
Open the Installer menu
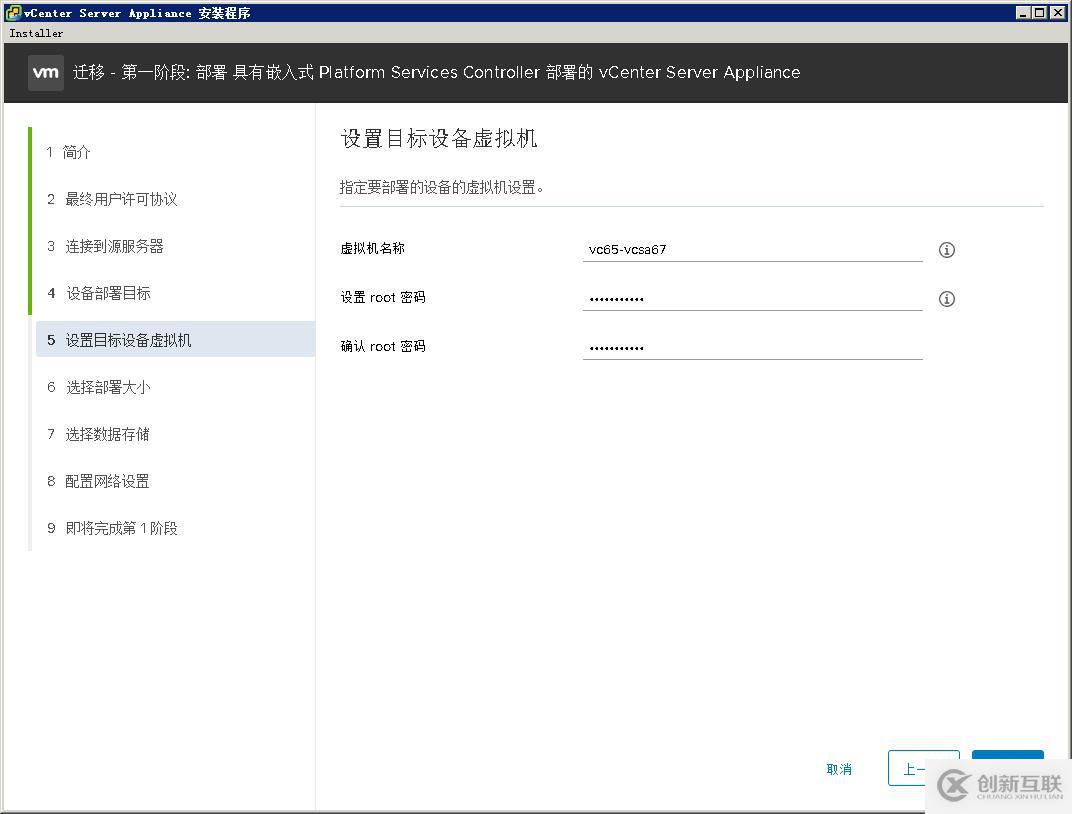click(36, 33)
